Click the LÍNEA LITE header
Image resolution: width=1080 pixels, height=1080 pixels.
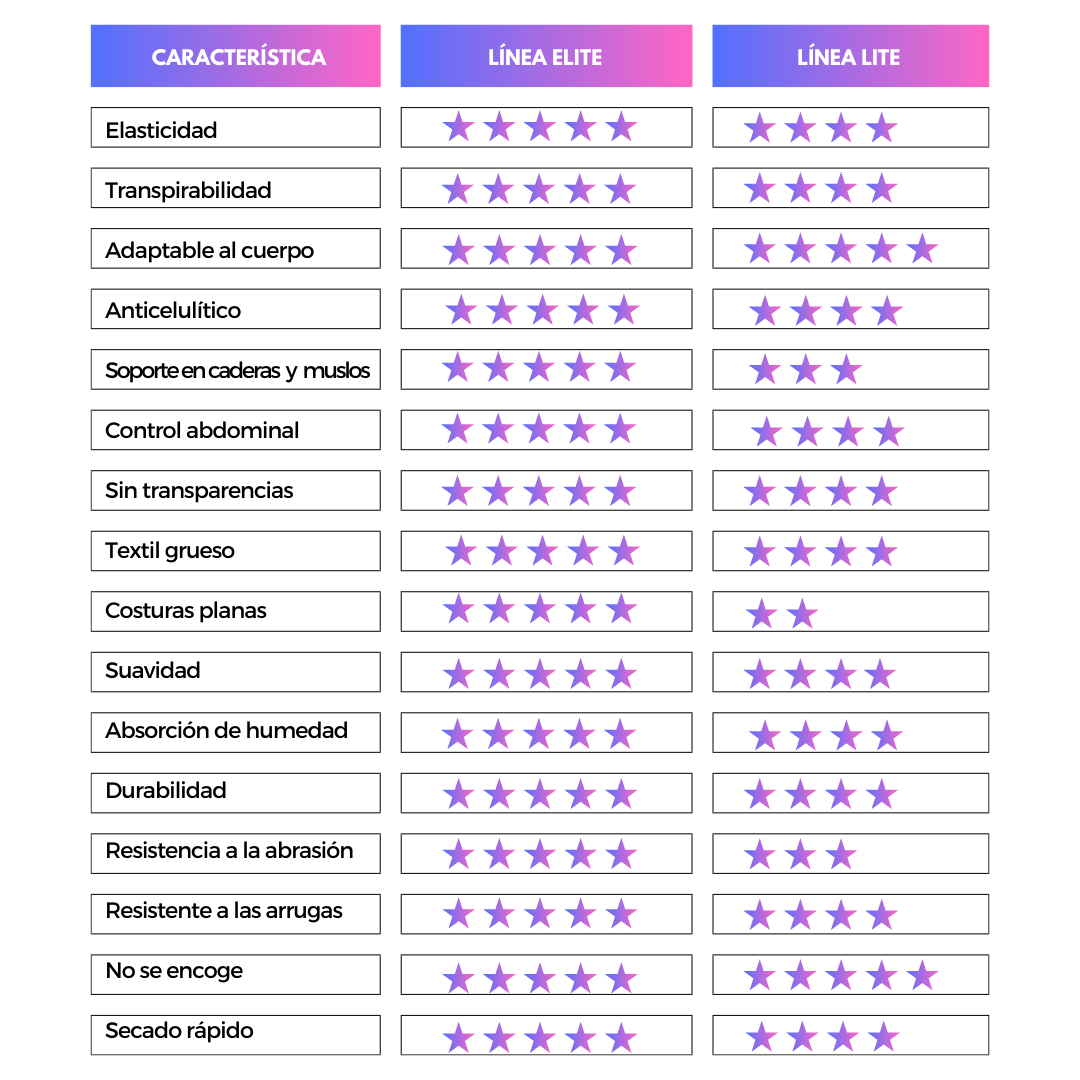[x=851, y=56]
